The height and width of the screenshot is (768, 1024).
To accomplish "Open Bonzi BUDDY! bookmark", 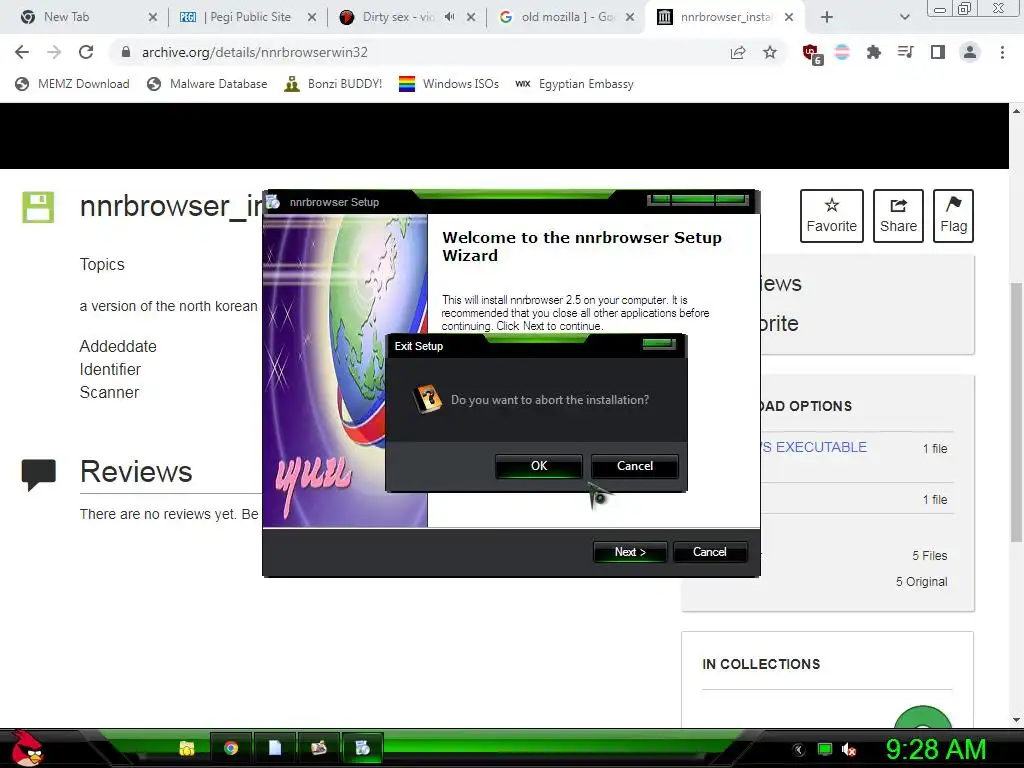I will click(x=333, y=84).
